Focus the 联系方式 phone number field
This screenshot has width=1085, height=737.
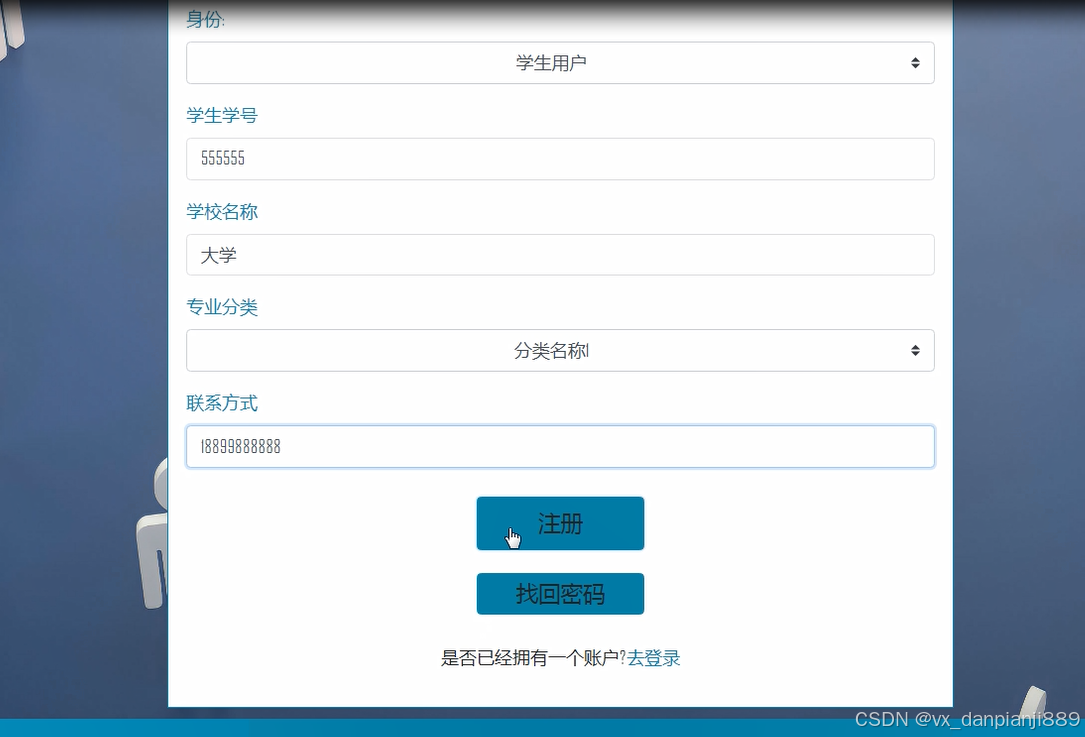(560, 446)
